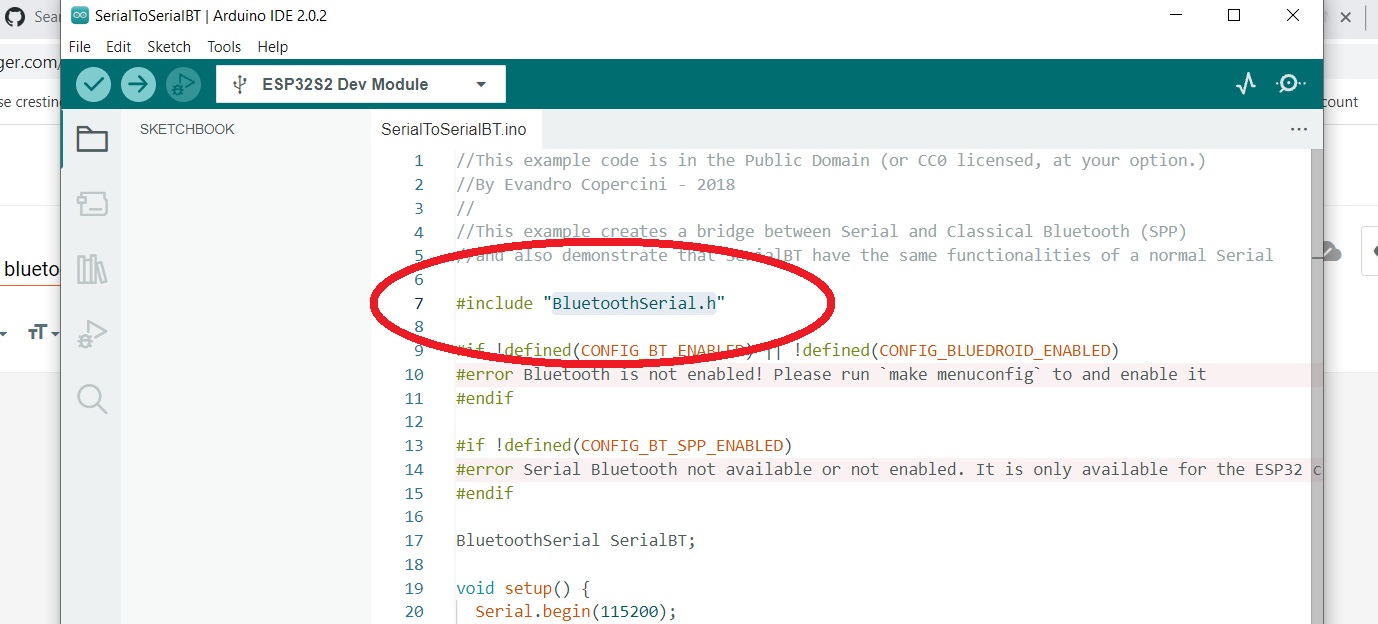Click line number 17 in the gutter

[x=414, y=540]
